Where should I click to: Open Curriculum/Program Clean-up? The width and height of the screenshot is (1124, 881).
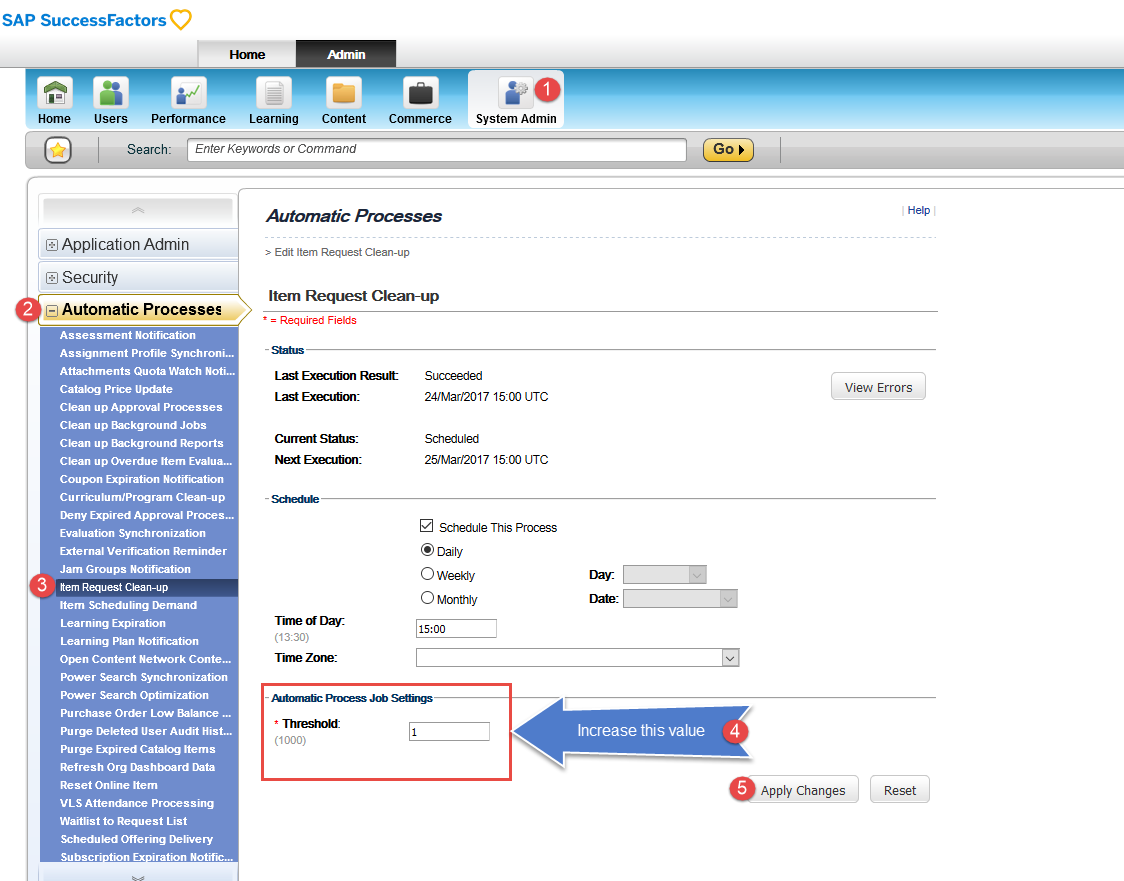pyautogui.click(x=142, y=497)
